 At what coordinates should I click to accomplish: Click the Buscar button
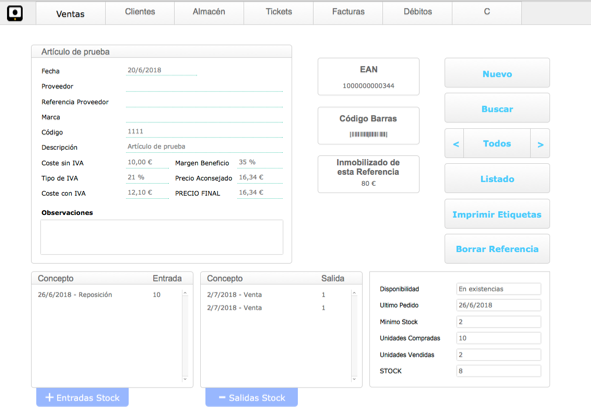coord(497,109)
